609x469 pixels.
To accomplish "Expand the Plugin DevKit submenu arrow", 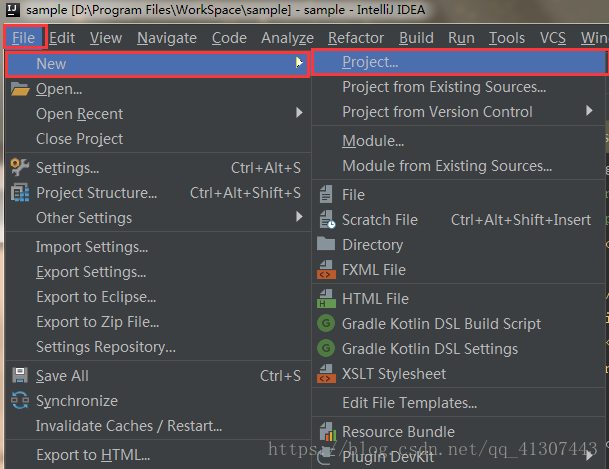I will coord(590,454).
